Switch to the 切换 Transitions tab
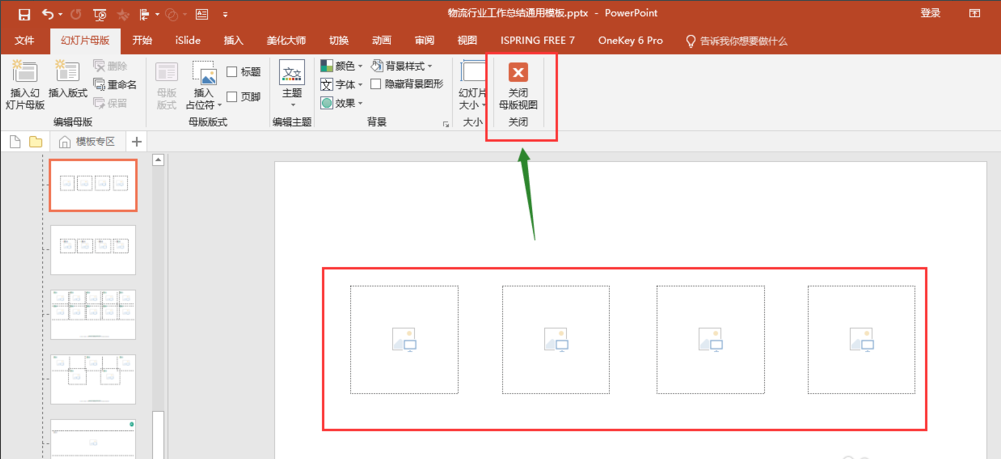This screenshot has height=459, width=1001. (x=339, y=41)
